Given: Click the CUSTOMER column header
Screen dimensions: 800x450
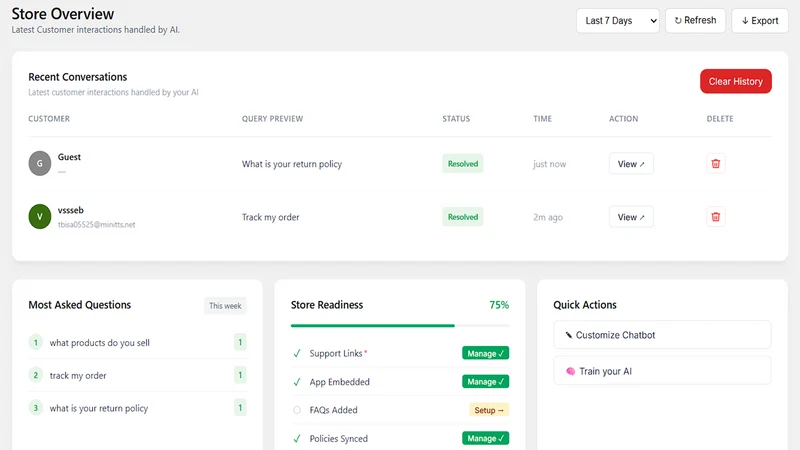Looking at the screenshot, I should tap(49, 119).
